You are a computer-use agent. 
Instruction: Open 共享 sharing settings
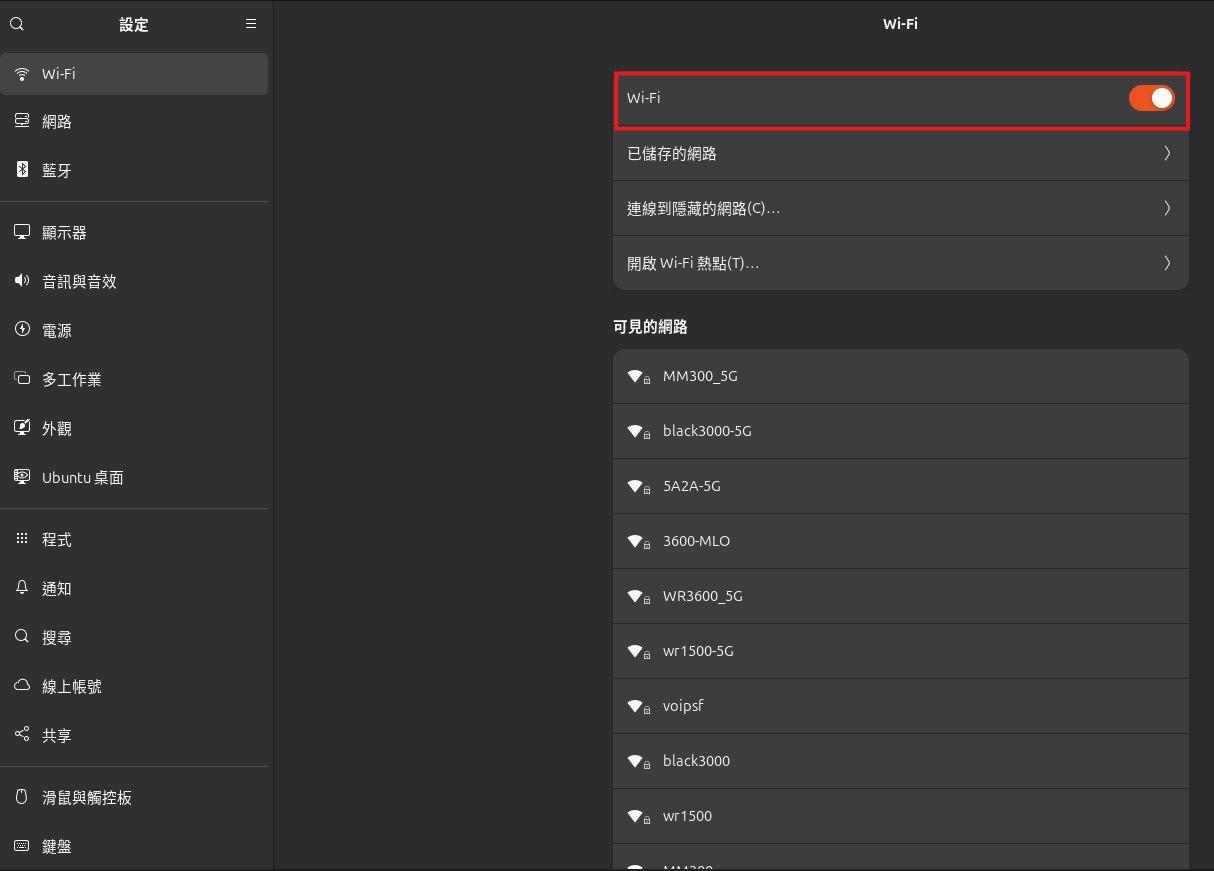coord(134,736)
